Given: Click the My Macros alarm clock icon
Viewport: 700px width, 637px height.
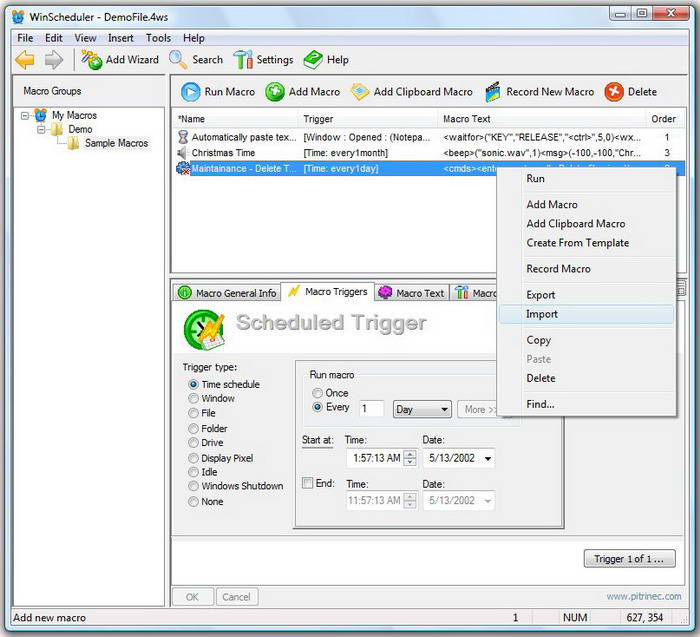Looking at the screenshot, I should pos(41,115).
